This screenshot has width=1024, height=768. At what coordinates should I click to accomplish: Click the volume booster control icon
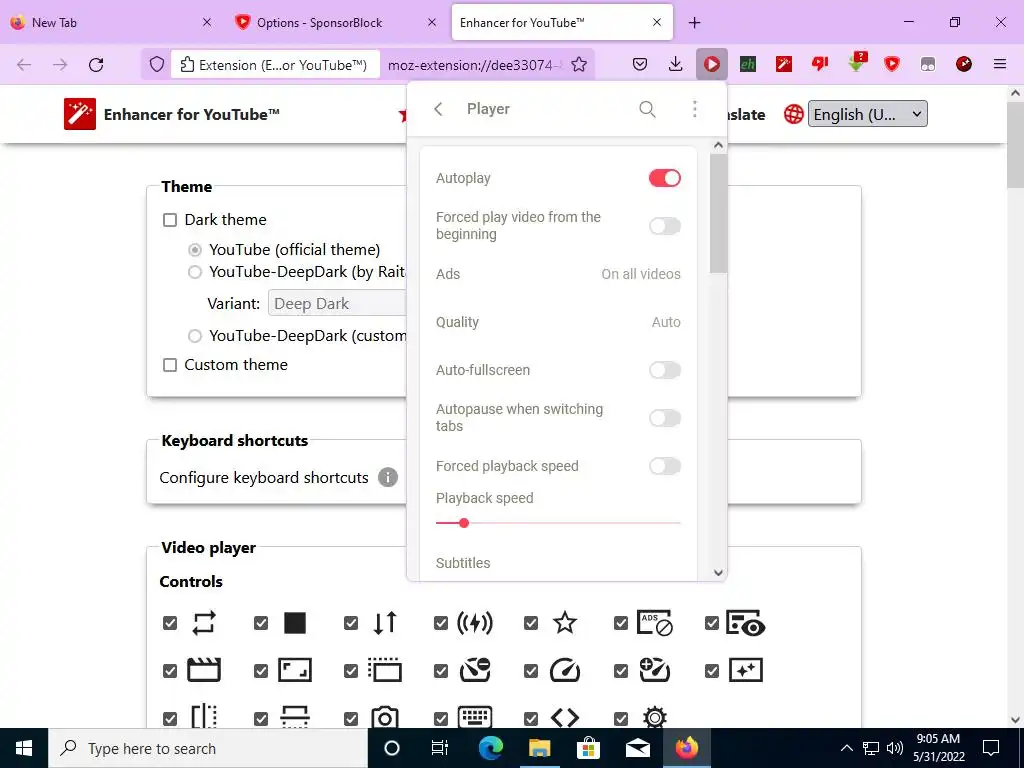(475, 623)
